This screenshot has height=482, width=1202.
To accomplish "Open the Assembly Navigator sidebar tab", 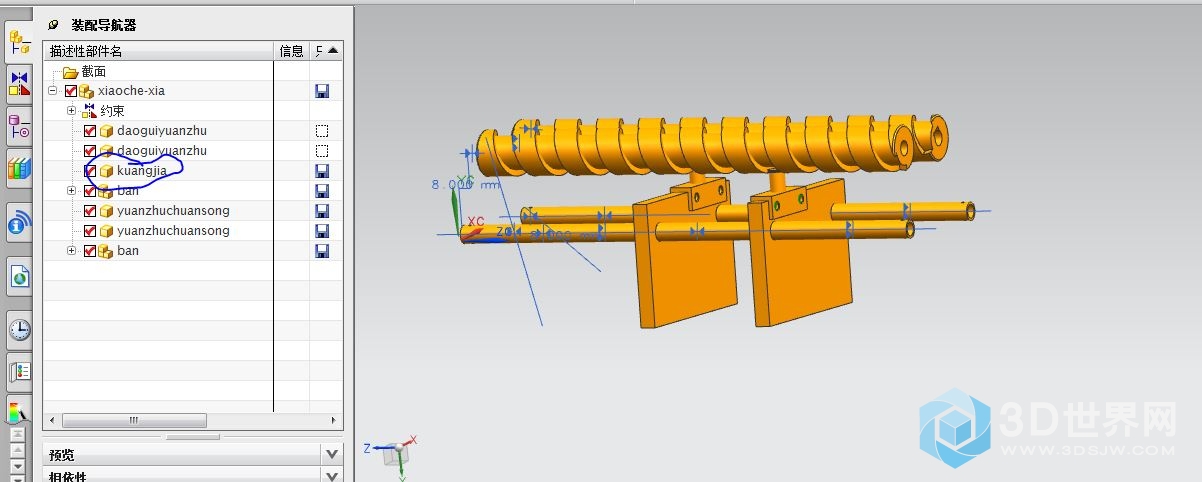I will coord(19,42).
